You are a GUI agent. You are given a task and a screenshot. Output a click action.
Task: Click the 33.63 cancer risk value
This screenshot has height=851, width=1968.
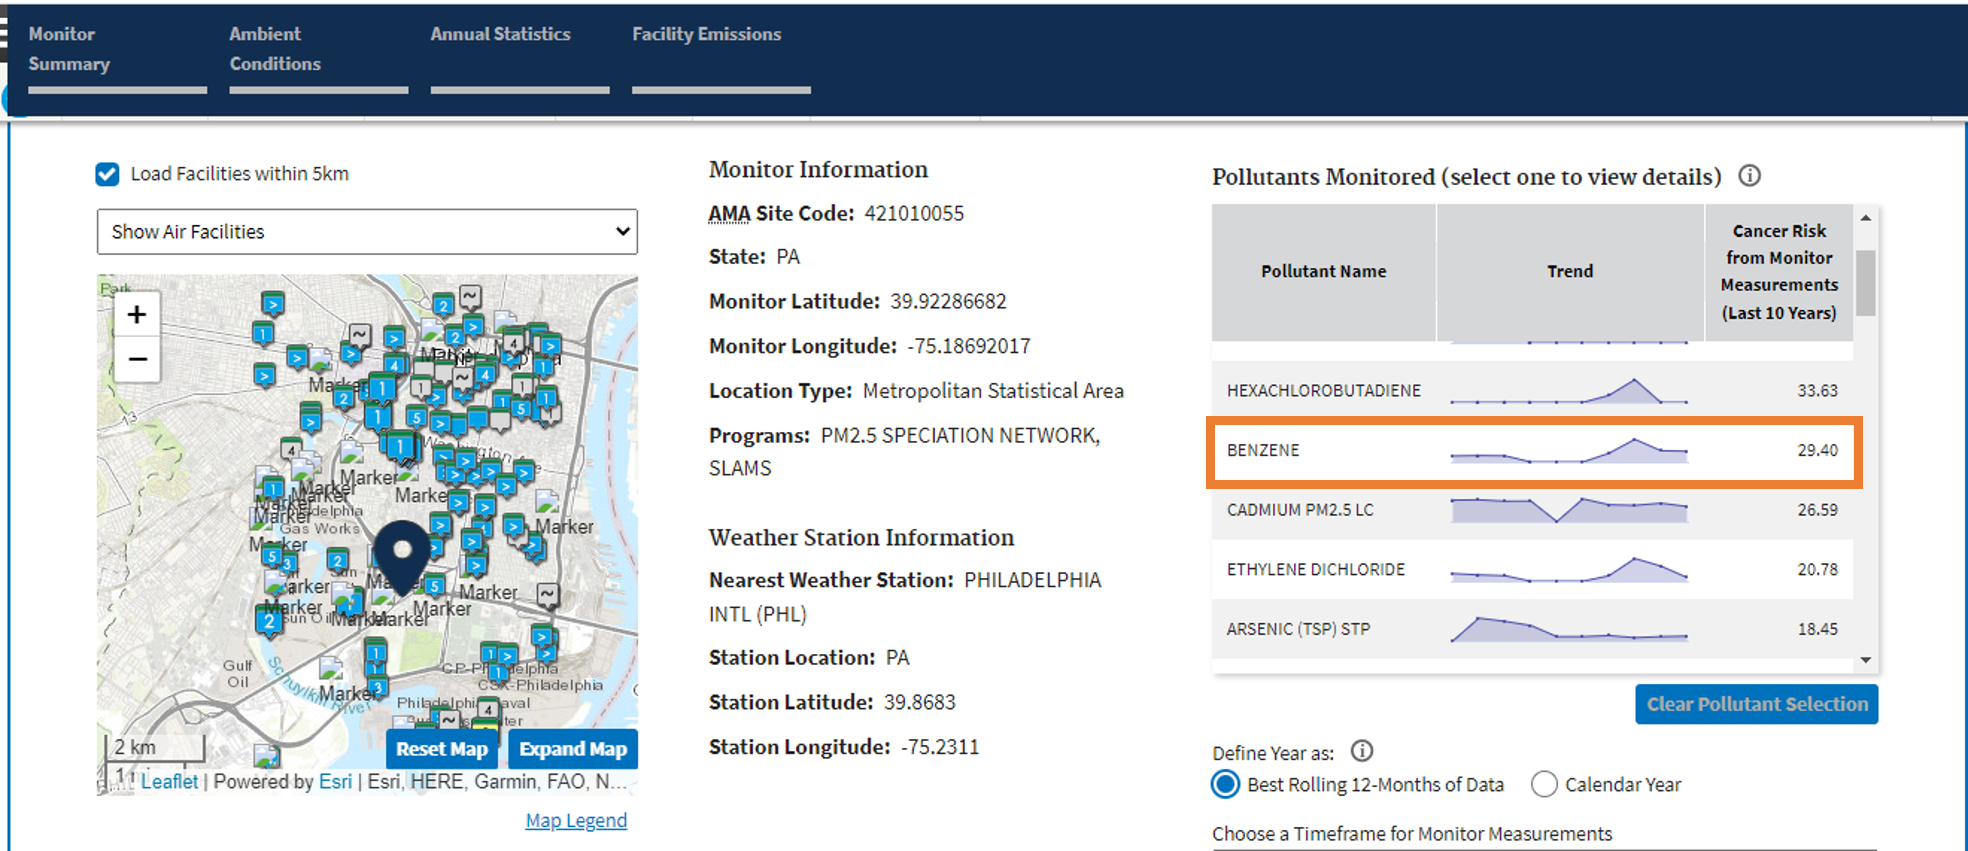point(1817,390)
